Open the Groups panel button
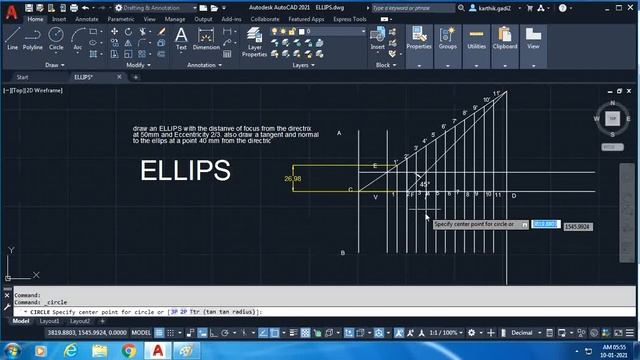Viewport: 640px width, 360px height. point(448,47)
